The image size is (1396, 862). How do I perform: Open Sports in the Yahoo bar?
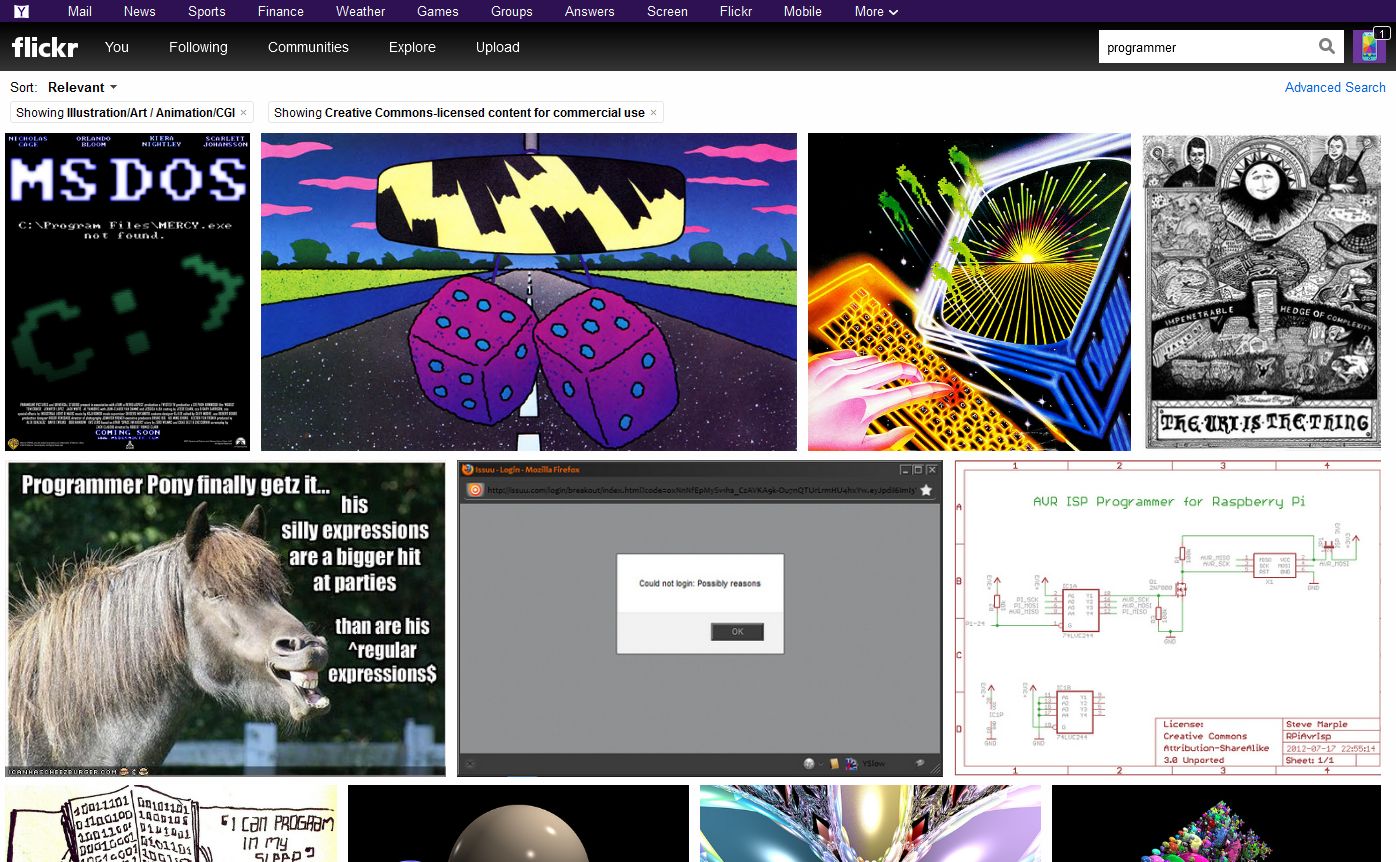(207, 12)
